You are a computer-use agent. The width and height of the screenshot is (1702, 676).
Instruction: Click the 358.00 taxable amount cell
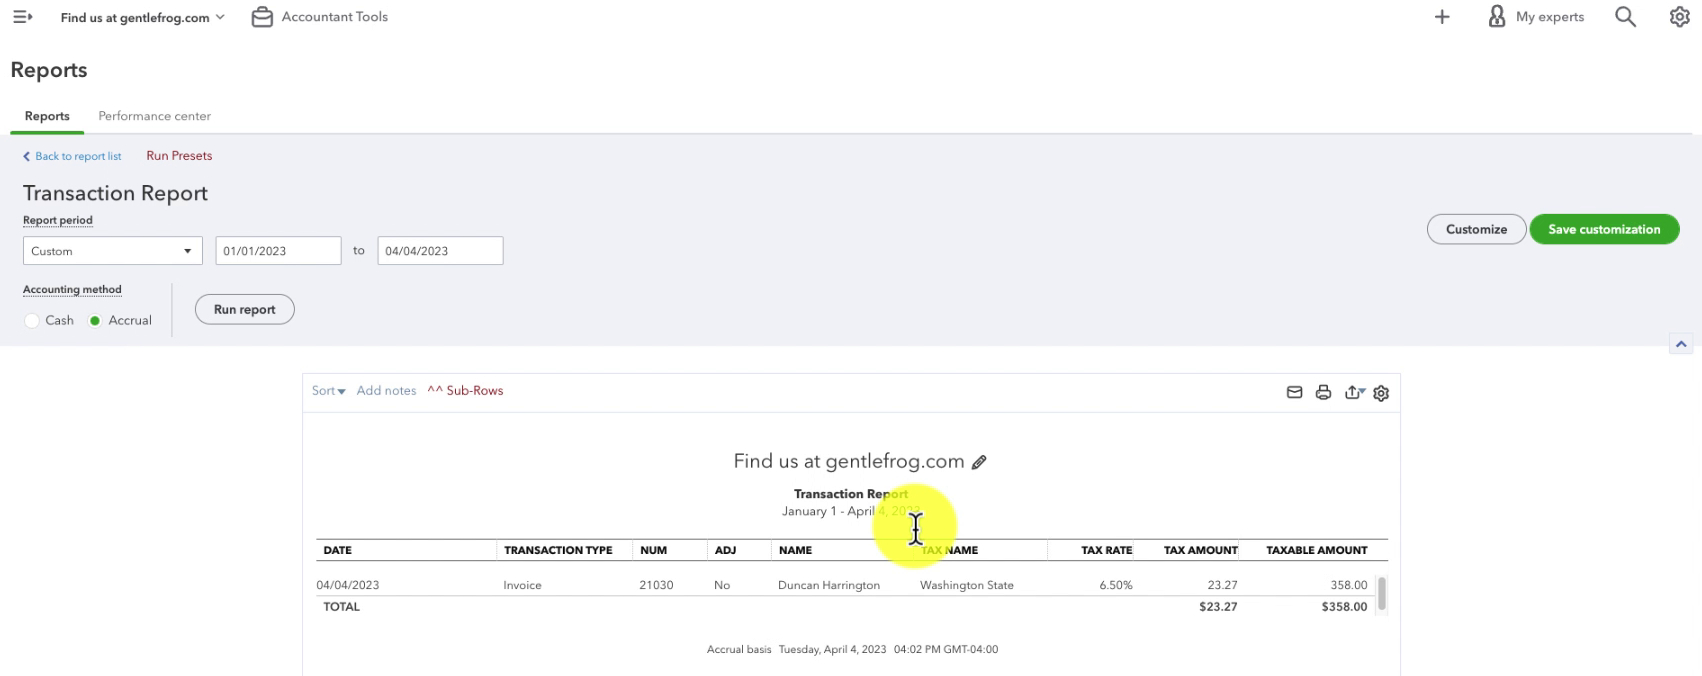point(1349,585)
